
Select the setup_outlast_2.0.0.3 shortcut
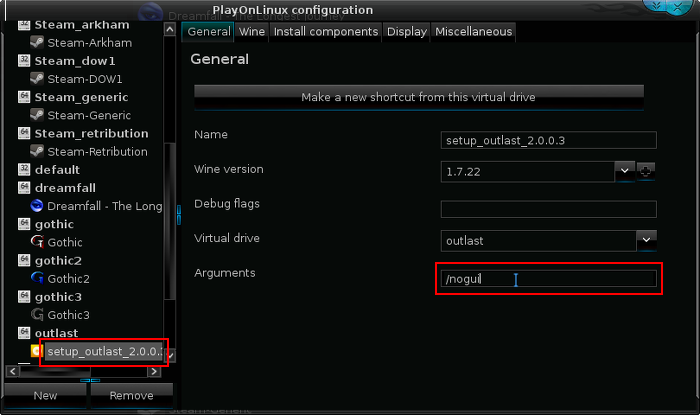click(104, 351)
